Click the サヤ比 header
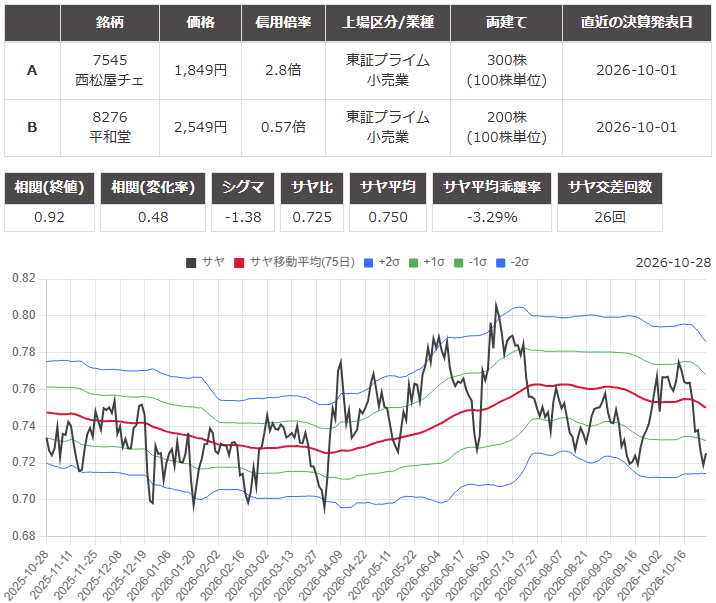 (312, 188)
